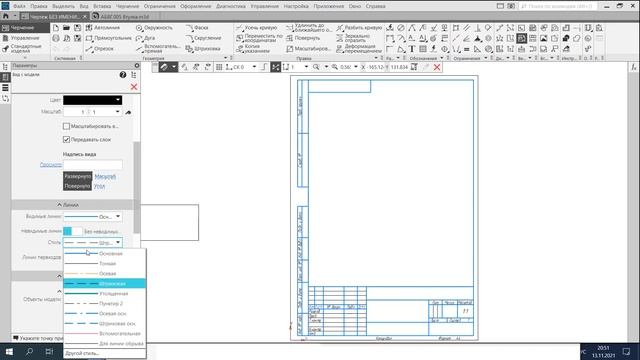
Task: Toggle Невидимые линии switch
Action: point(73,231)
